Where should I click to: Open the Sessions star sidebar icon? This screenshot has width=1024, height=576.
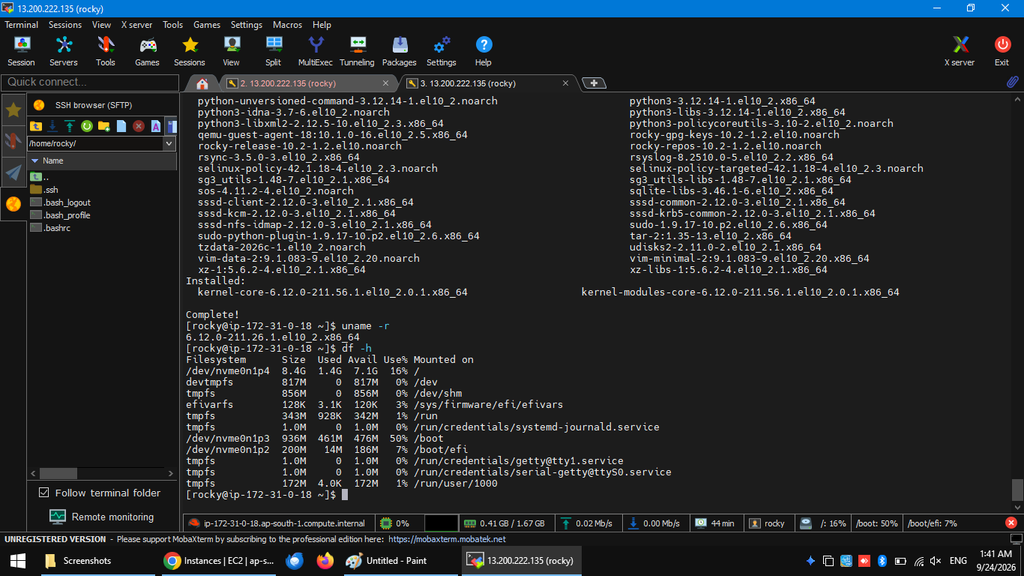(13, 110)
